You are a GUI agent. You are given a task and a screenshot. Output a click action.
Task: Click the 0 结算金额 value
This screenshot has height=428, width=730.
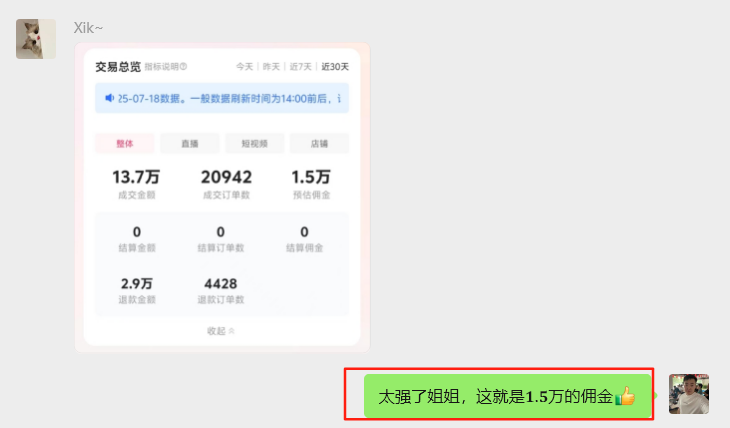click(137, 231)
